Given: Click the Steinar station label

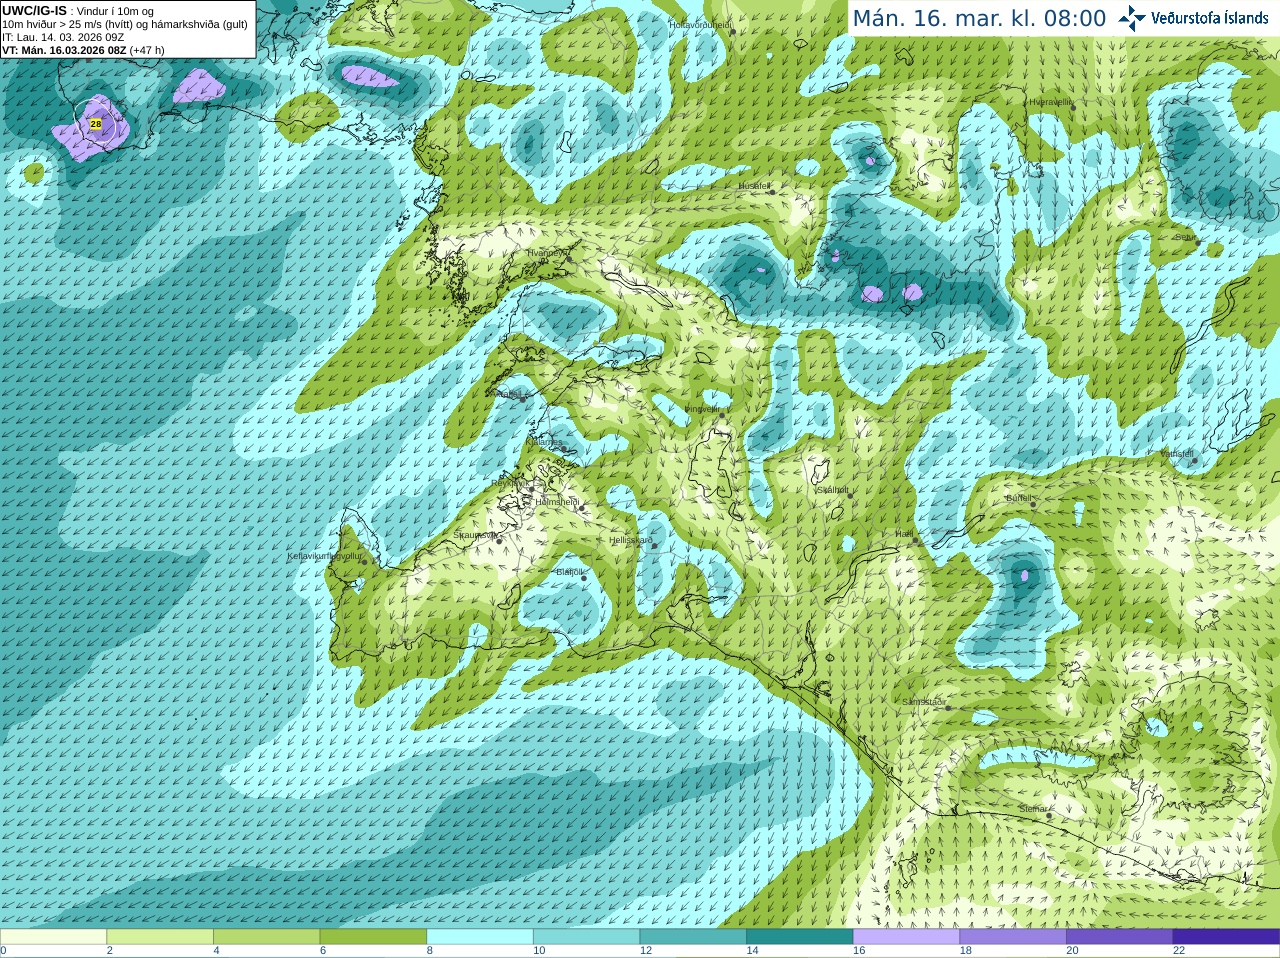Looking at the screenshot, I should tap(1033, 809).
